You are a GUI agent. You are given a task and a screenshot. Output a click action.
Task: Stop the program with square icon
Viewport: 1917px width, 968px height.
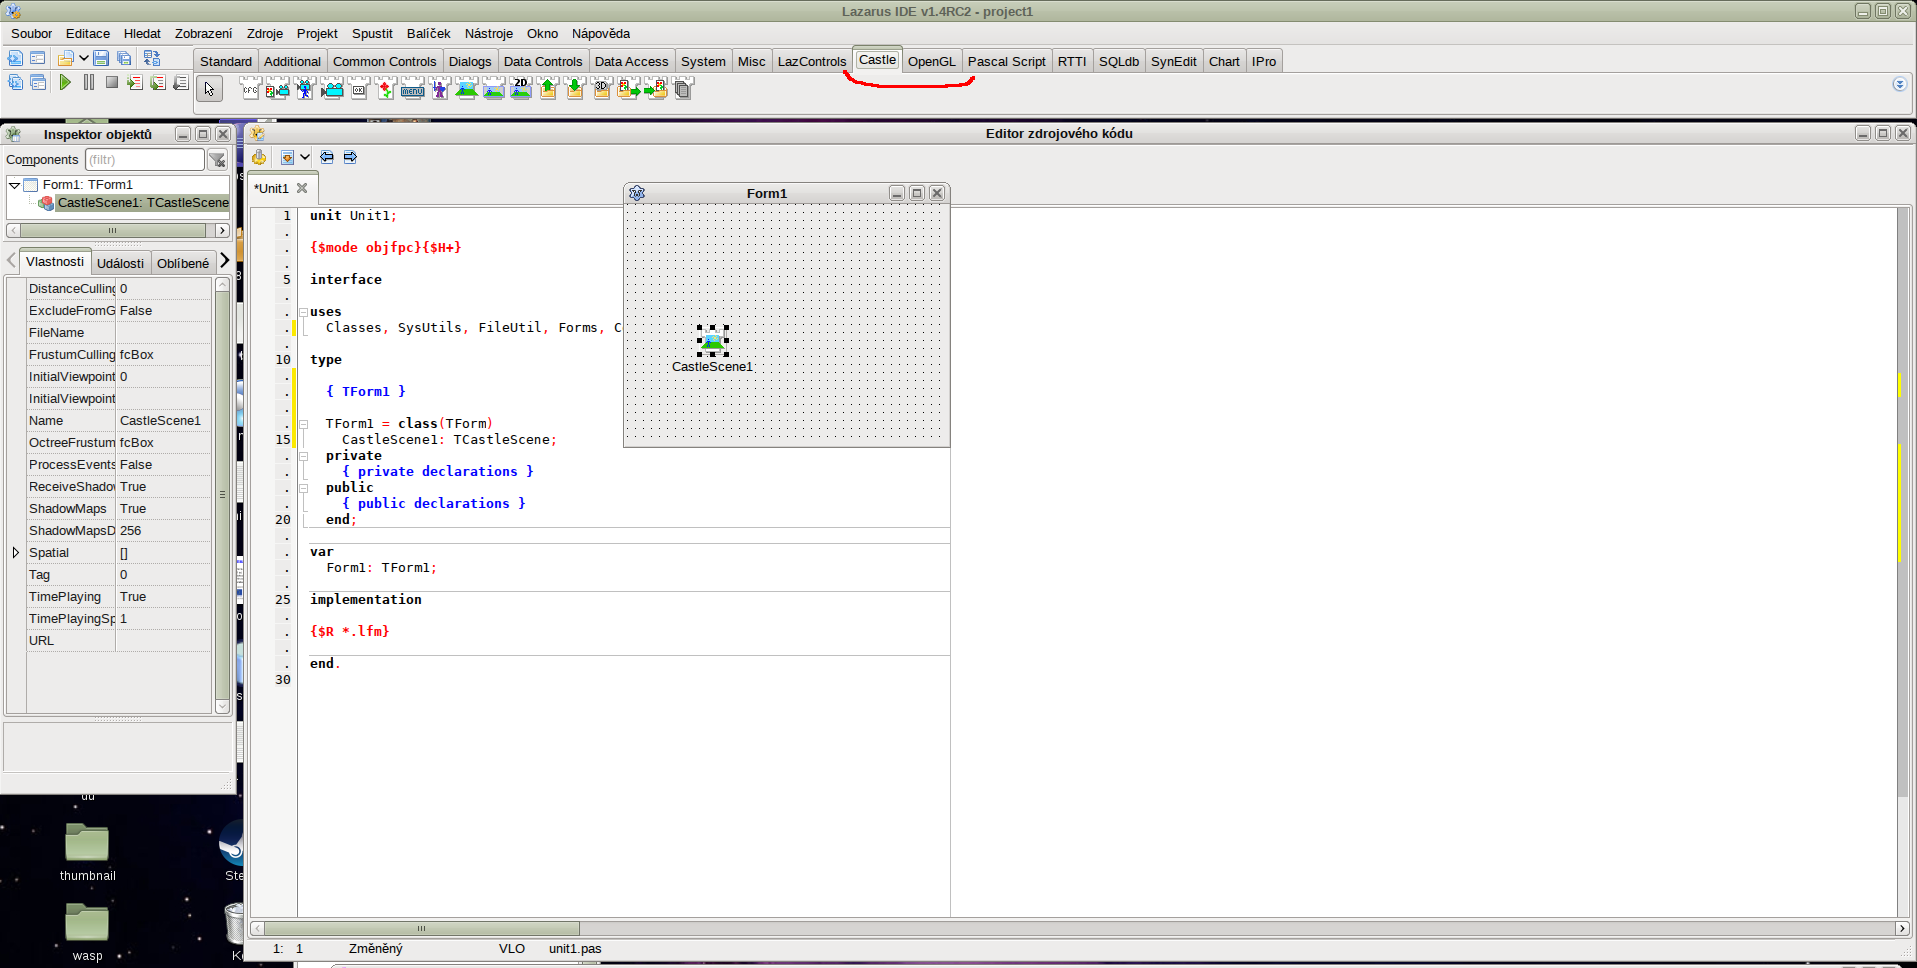coord(112,82)
